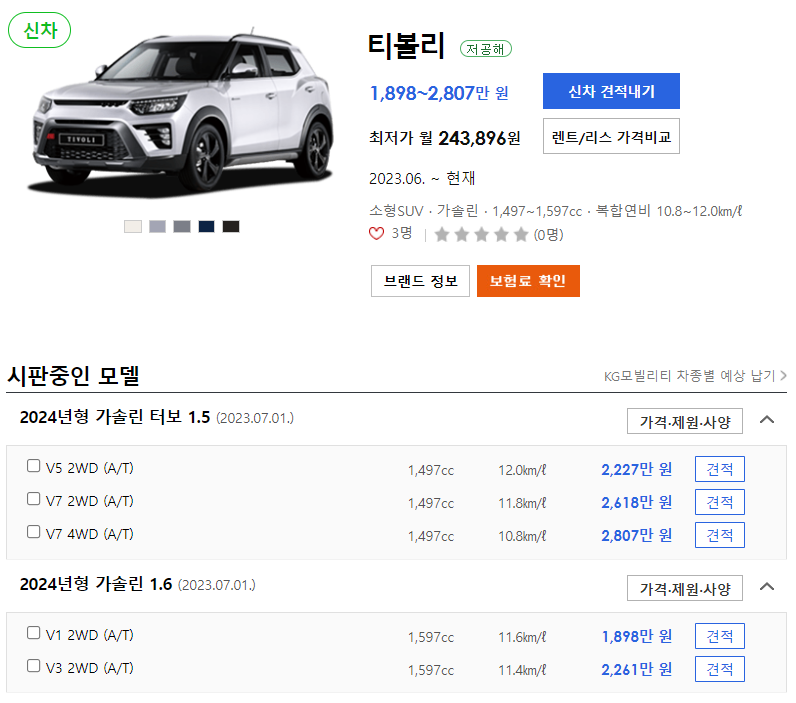Click the 2024년형 가솔린 터보 1.5 heading
The image size is (796, 703).
click(x=115, y=417)
